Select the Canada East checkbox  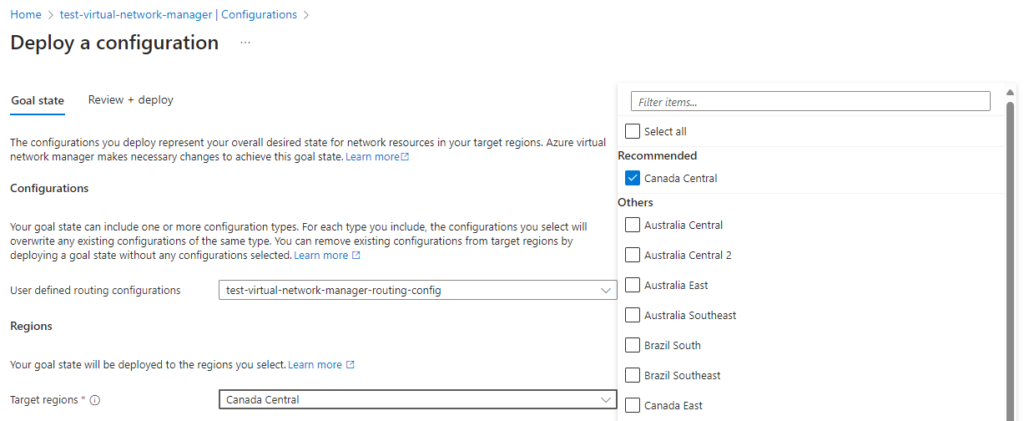(x=632, y=405)
